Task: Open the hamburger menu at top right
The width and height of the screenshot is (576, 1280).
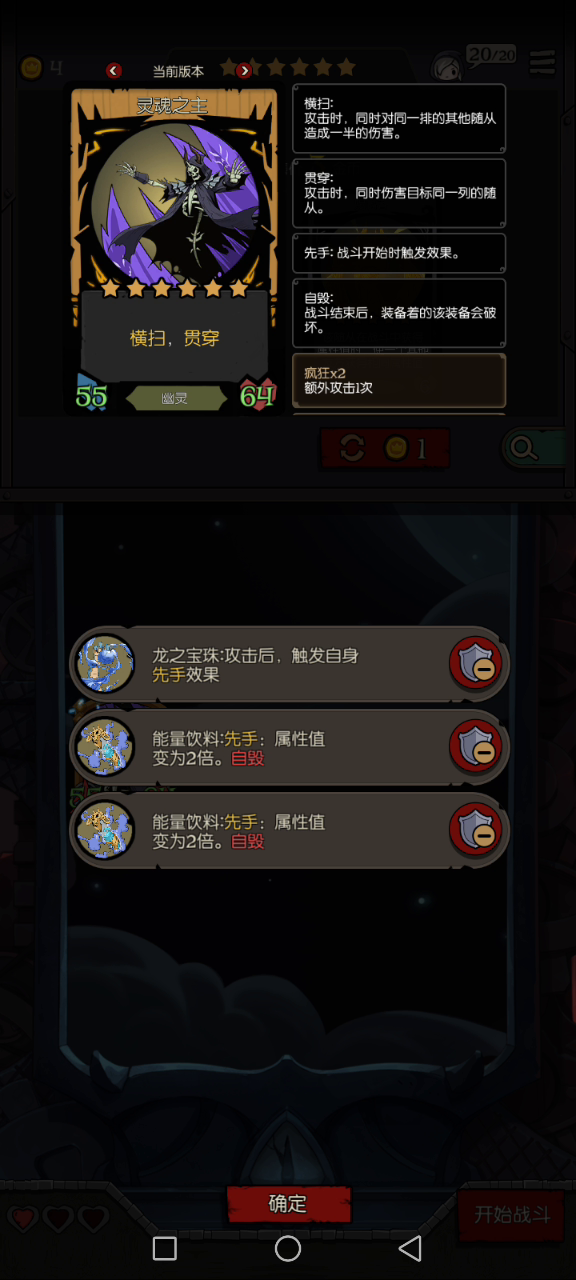Action: point(543,62)
